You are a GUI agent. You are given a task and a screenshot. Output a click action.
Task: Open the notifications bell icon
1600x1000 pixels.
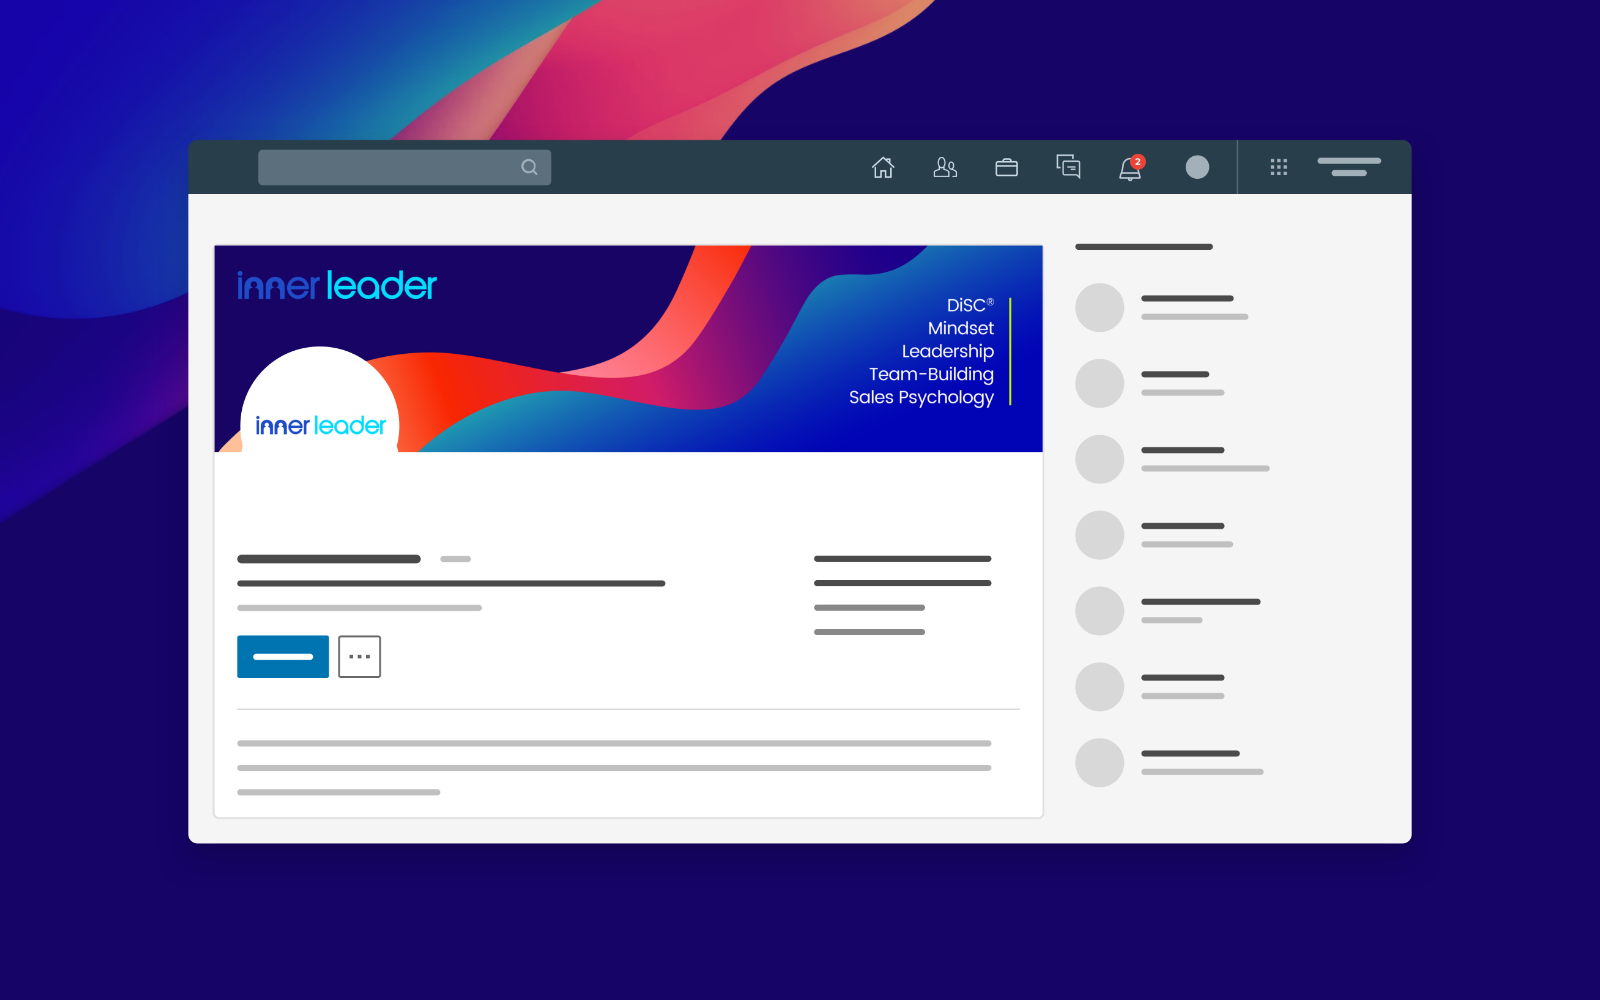[x=1130, y=169]
